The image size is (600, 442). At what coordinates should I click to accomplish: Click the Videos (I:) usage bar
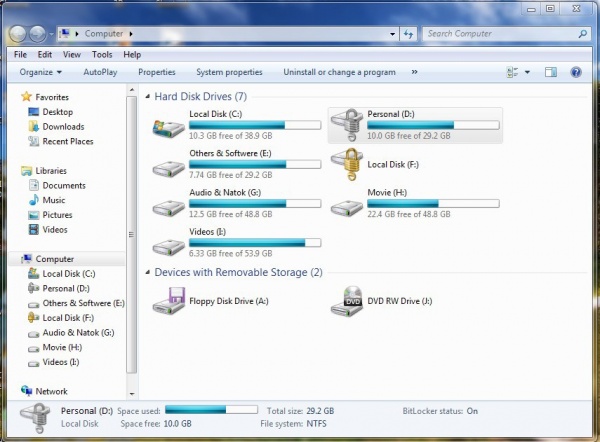click(255, 243)
